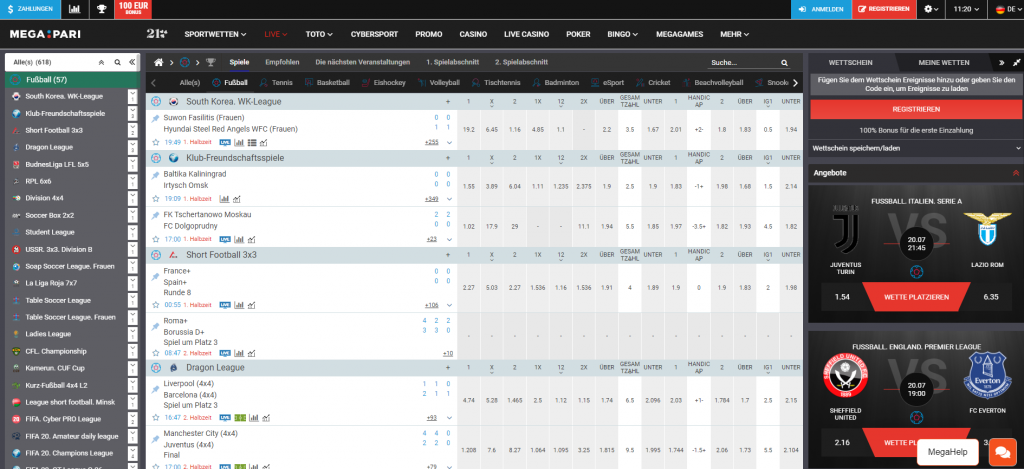Screen dimensions: 1024x469
Task: Click the search magnifier in left sidebar header
Action: (118, 63)
